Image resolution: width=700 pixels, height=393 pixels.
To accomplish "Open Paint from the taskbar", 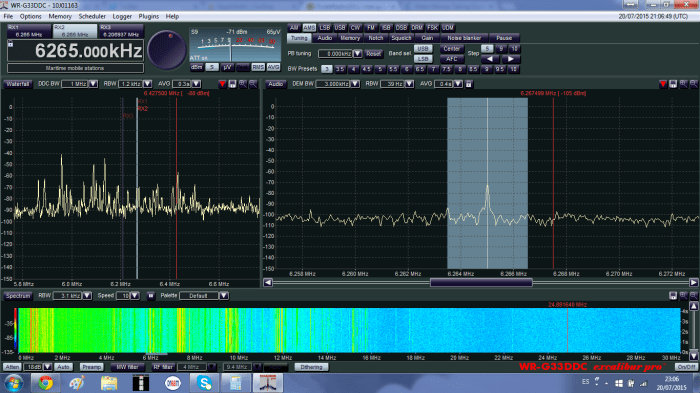I will point(77,383).
